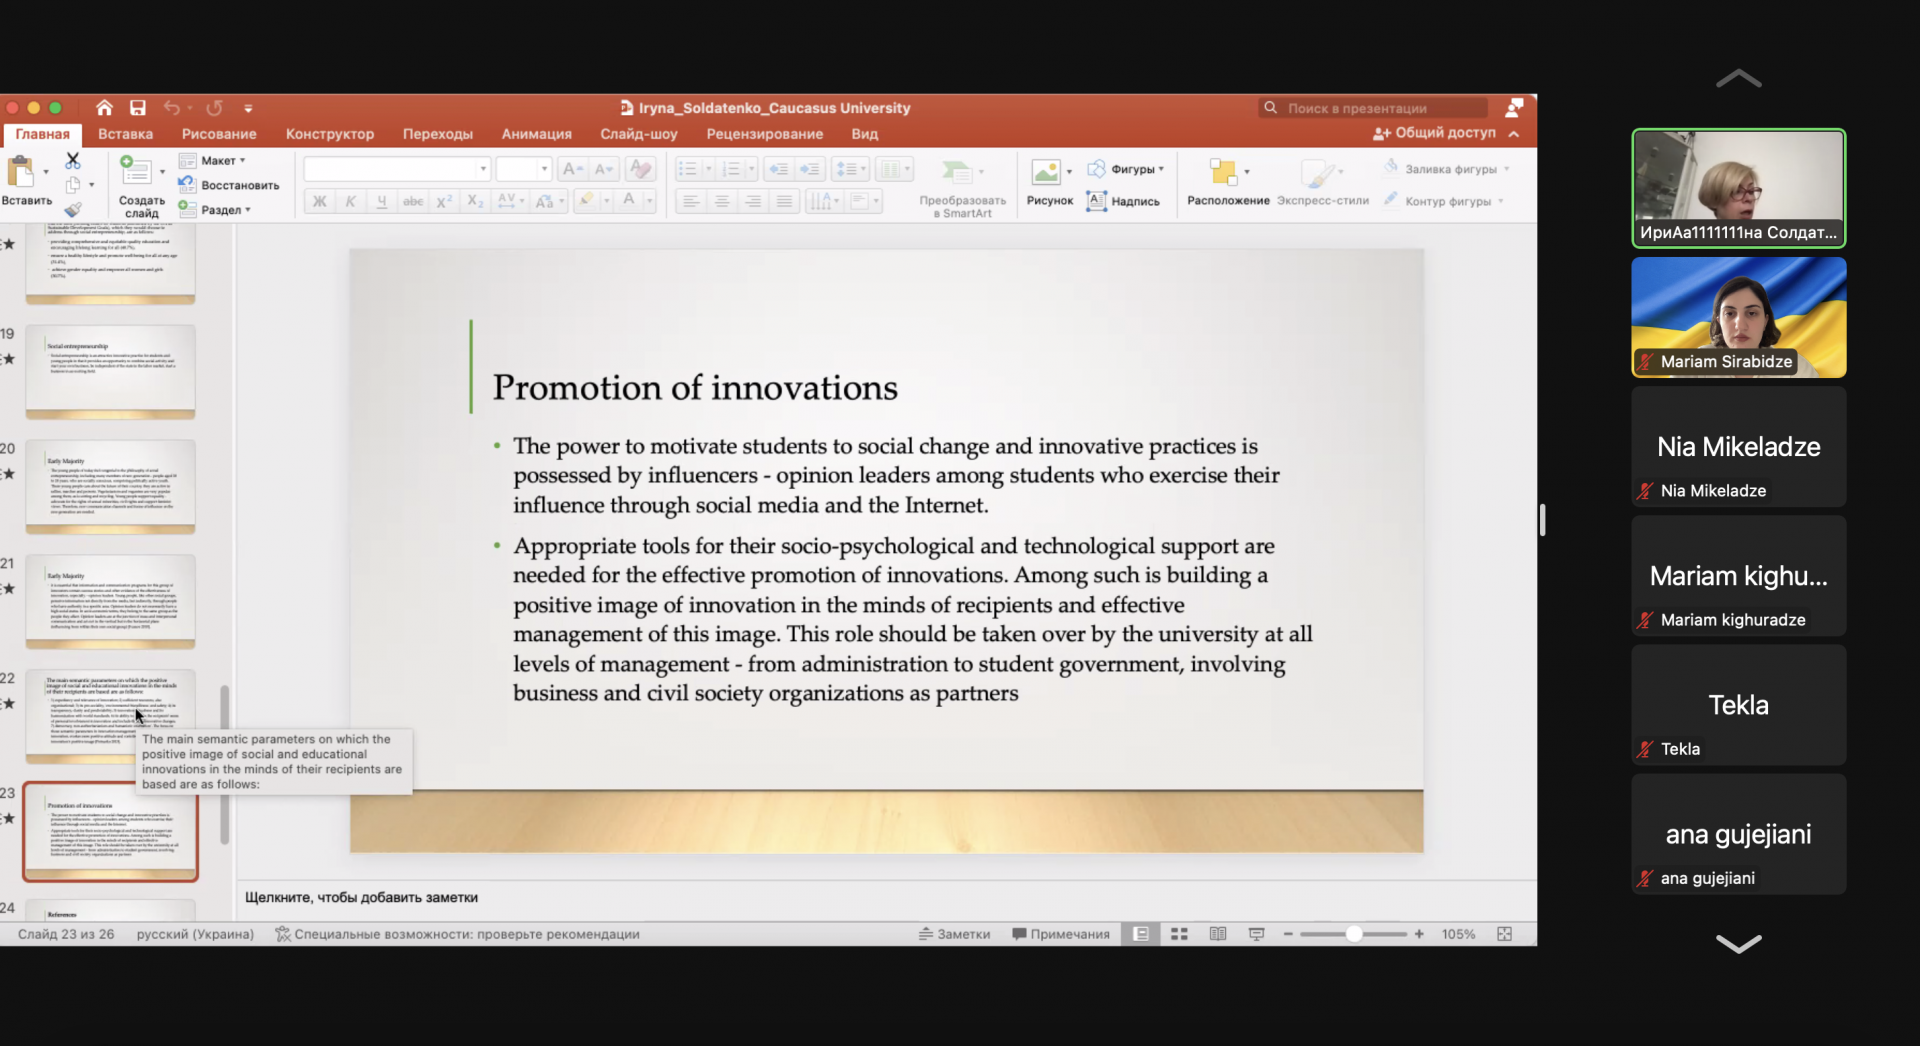Open line spacing dropdown
1920x1046 pixels.
click(x=850, y=169)
